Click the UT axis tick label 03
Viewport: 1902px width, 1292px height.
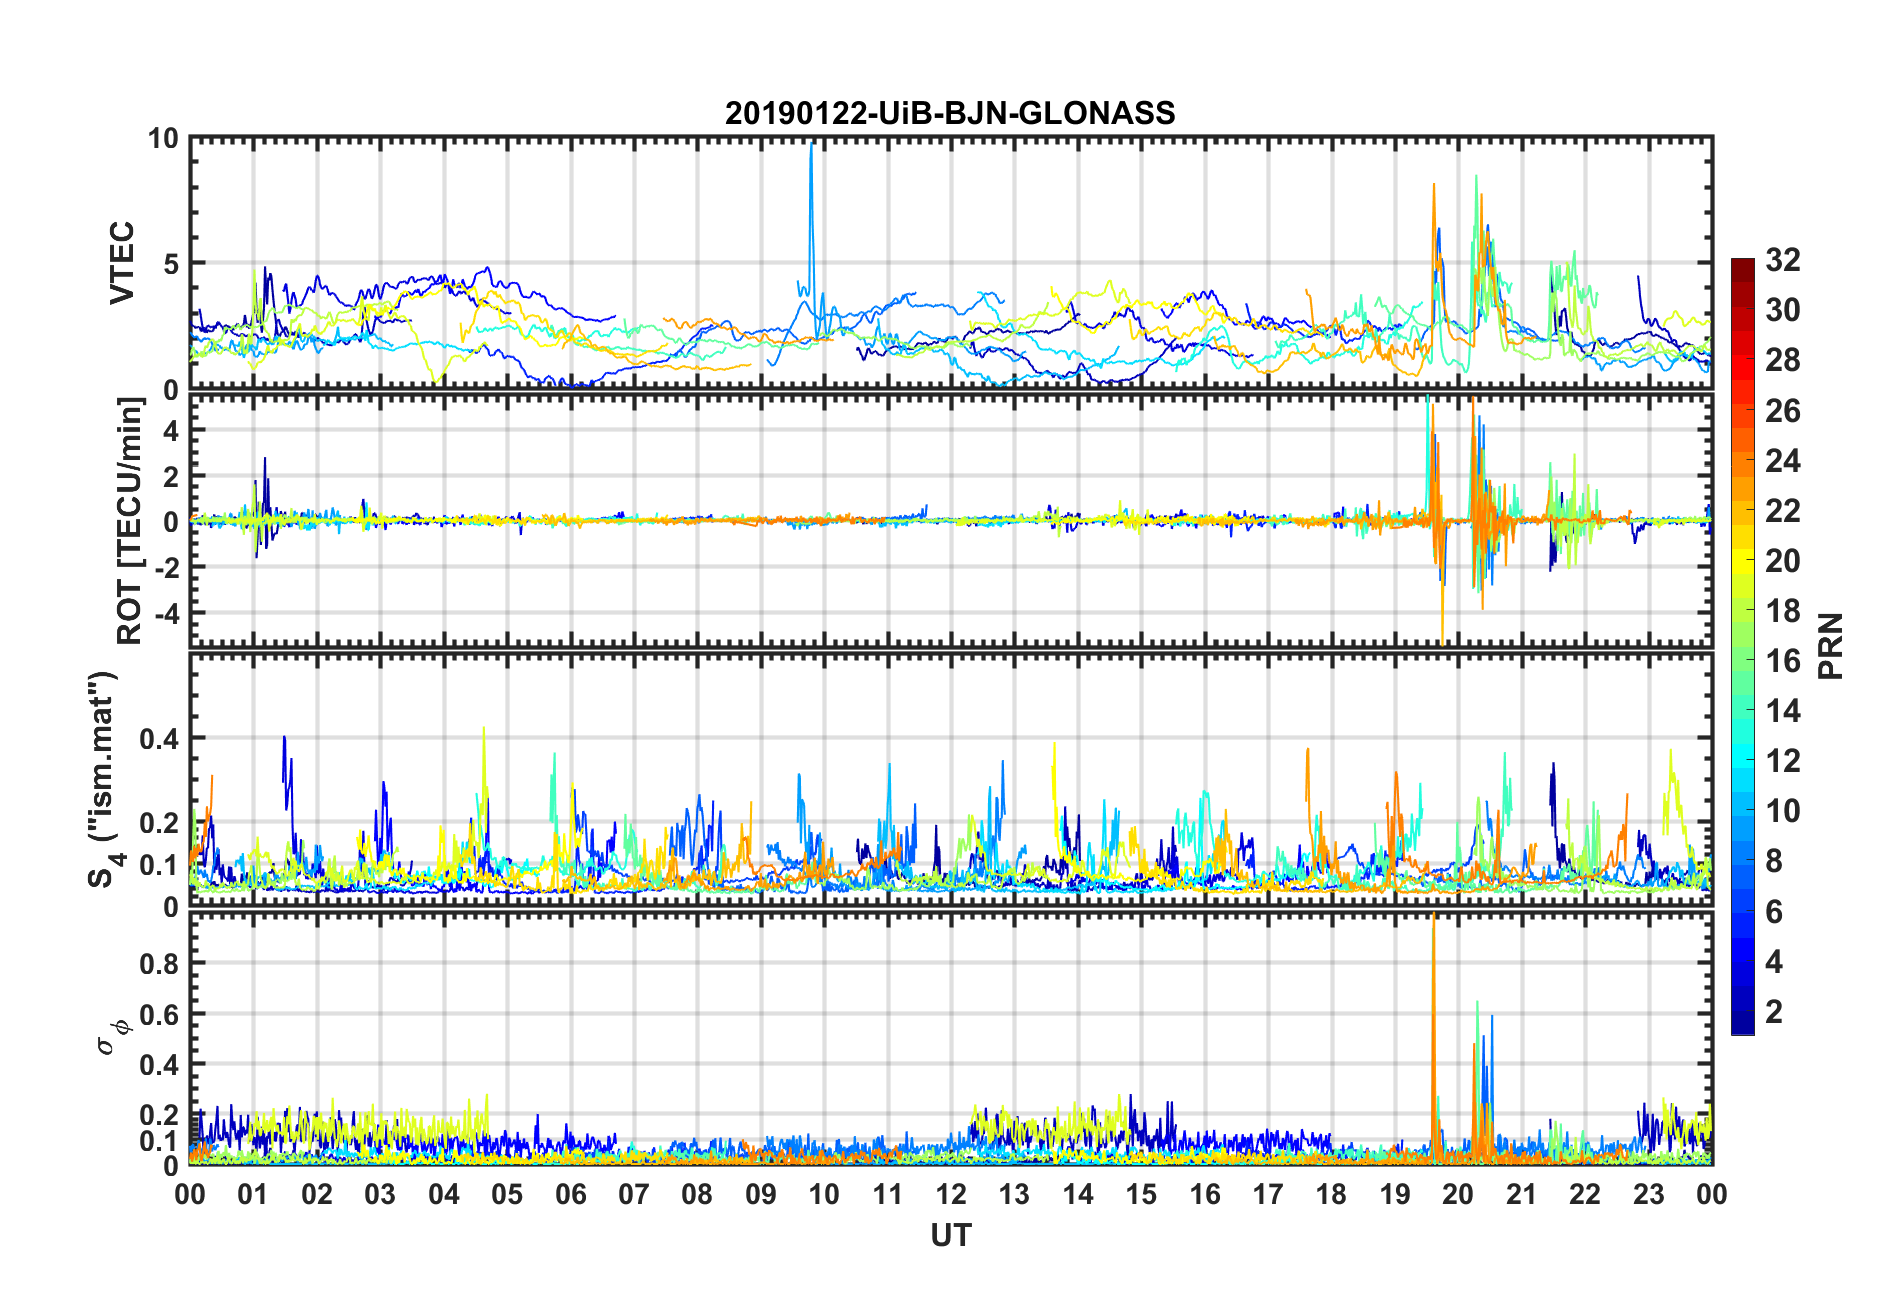click(380, 1194)
